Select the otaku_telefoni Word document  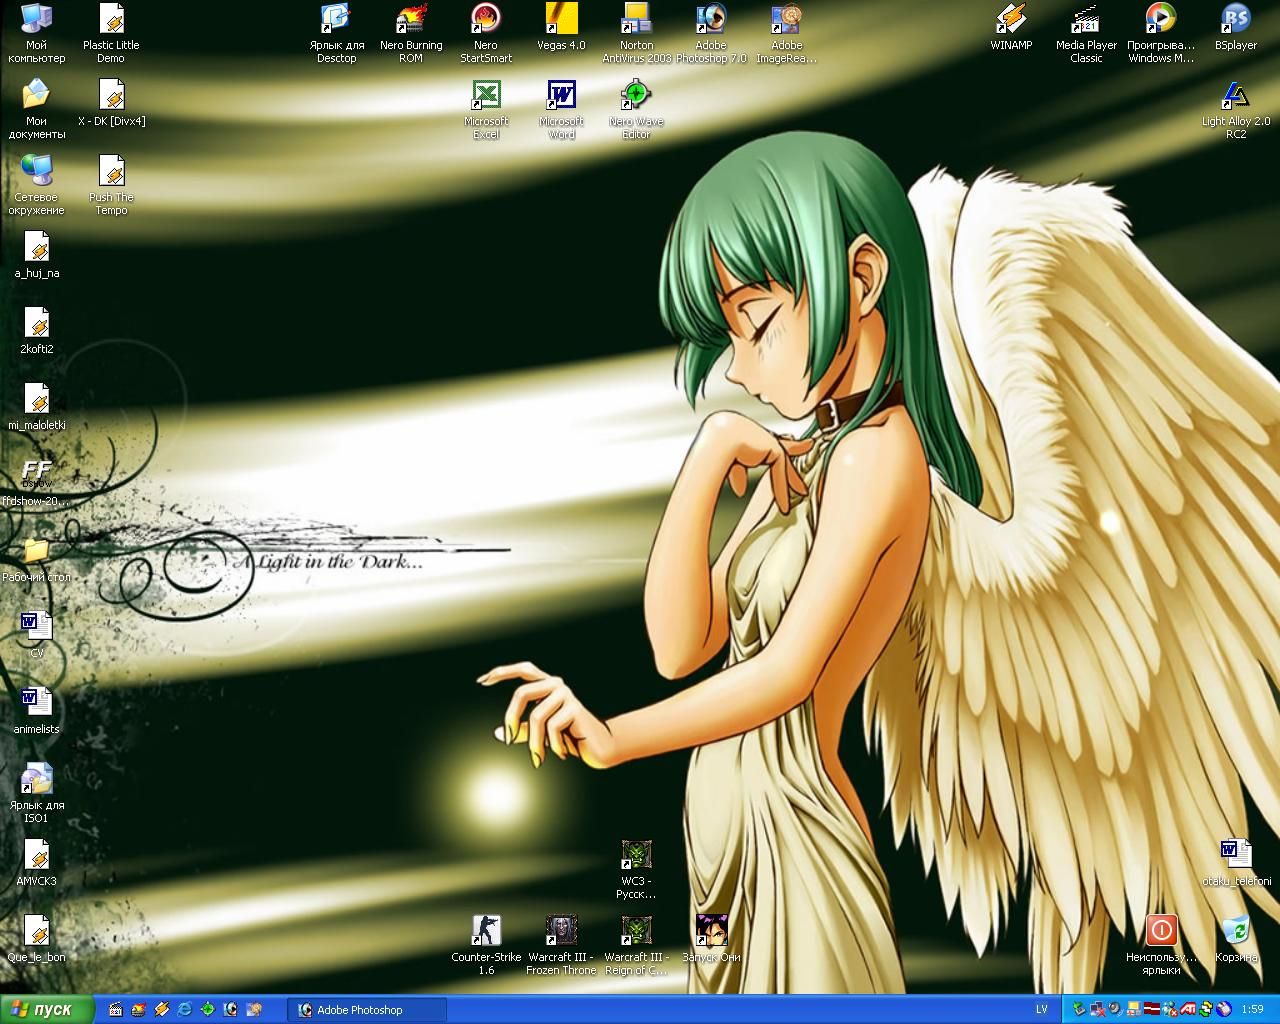point(1236,863)
